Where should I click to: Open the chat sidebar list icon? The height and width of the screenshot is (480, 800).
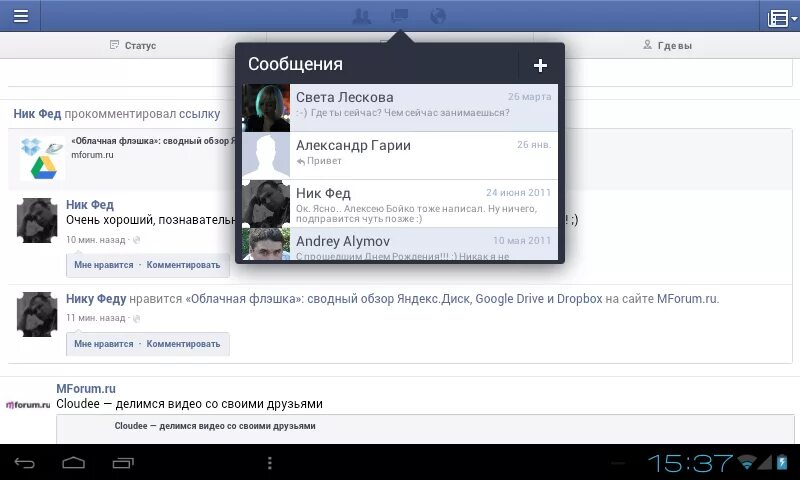click(x=780, y=17)
